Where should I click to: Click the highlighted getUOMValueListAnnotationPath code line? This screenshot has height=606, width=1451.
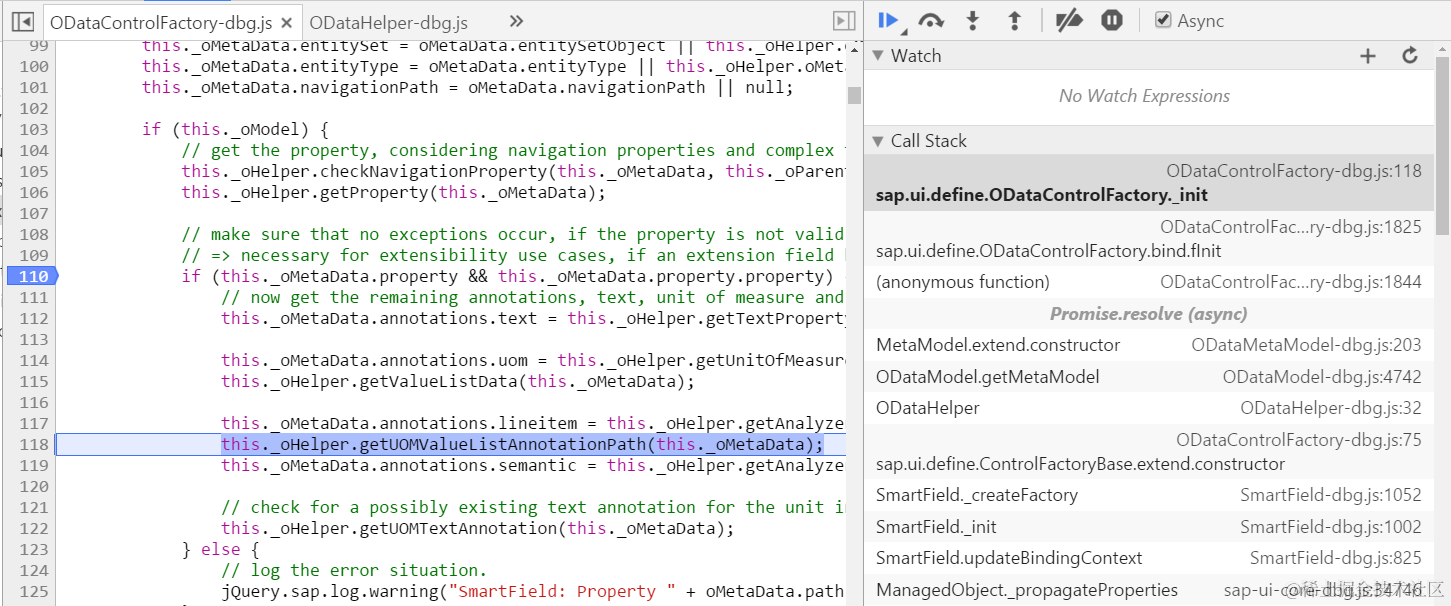coord(522,444)
